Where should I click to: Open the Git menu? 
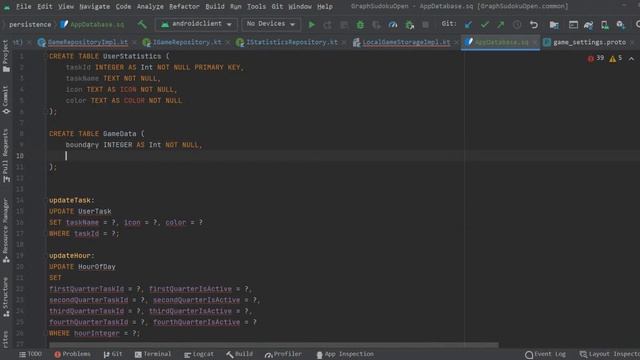tap(277, 7)
